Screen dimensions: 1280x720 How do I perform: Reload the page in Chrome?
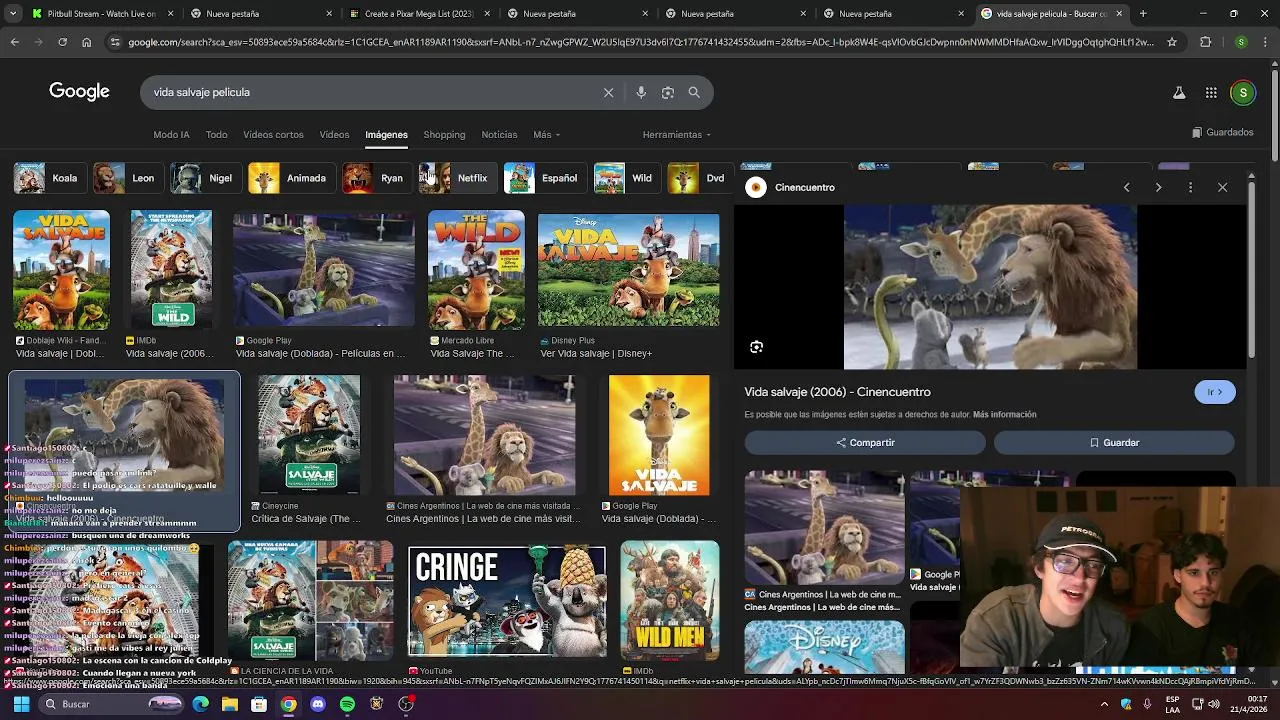(62, 42)
